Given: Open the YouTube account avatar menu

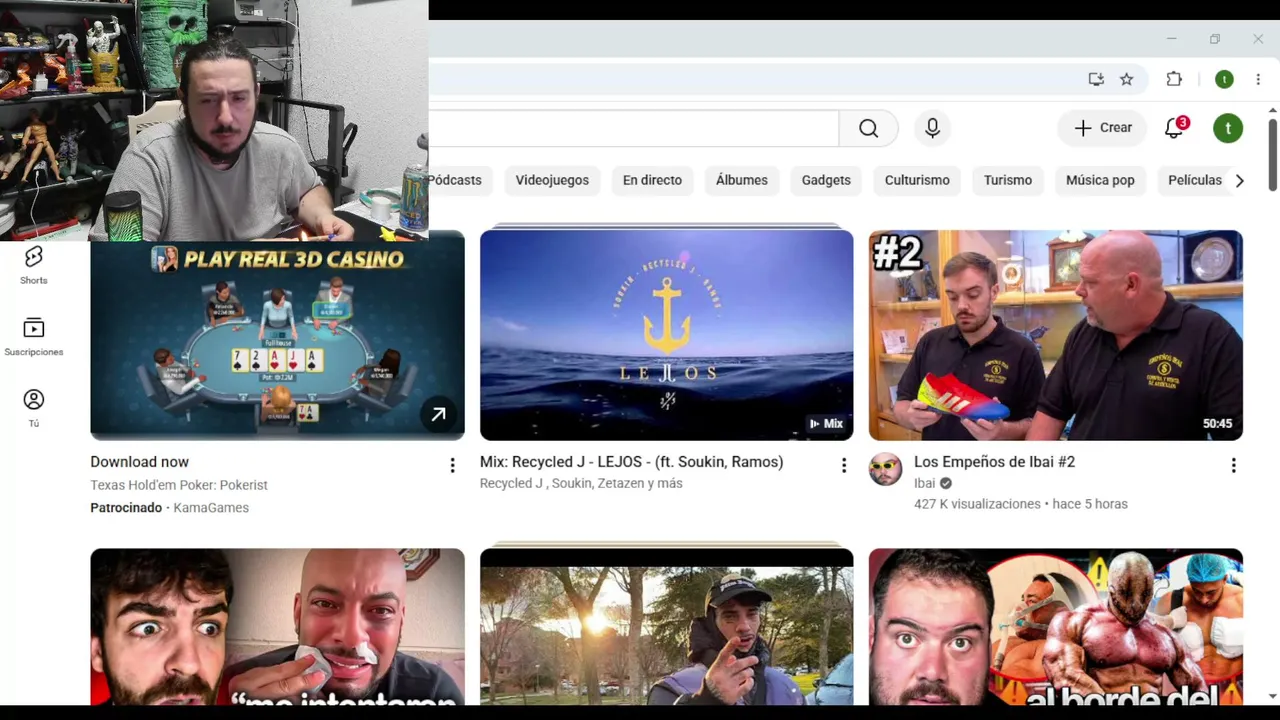Looking at the screenshot, I should pyautogui.click(x=1228, y=128).
